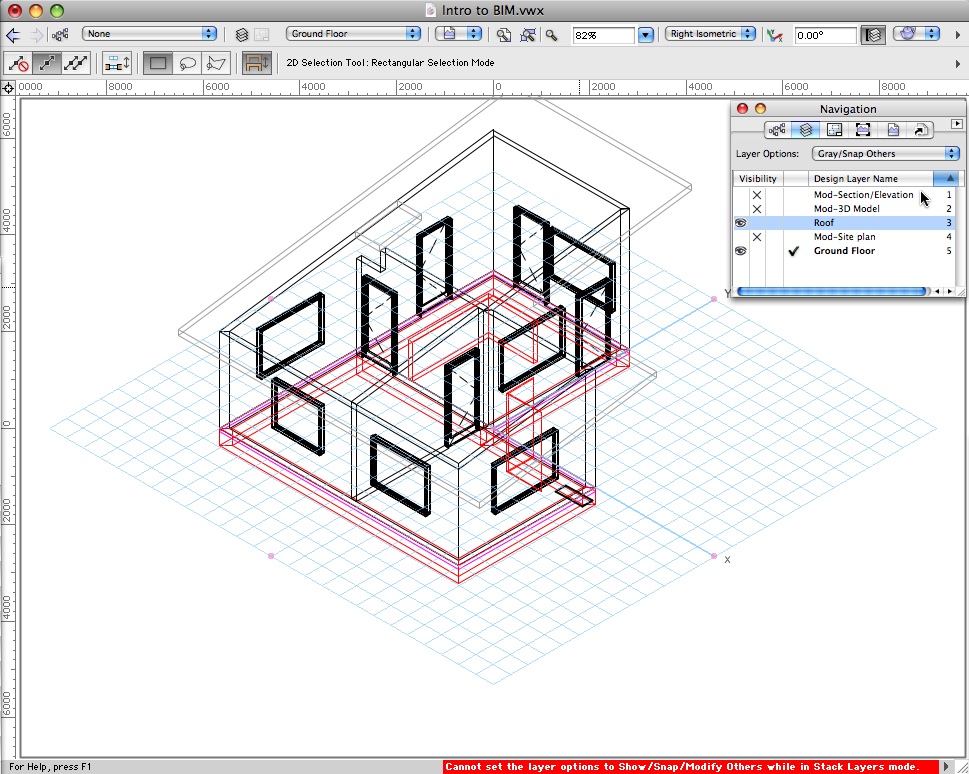Sort by the Design Layer Name column header
The width and height of the screenshot is (969, 774).
(x=871, y=179)
